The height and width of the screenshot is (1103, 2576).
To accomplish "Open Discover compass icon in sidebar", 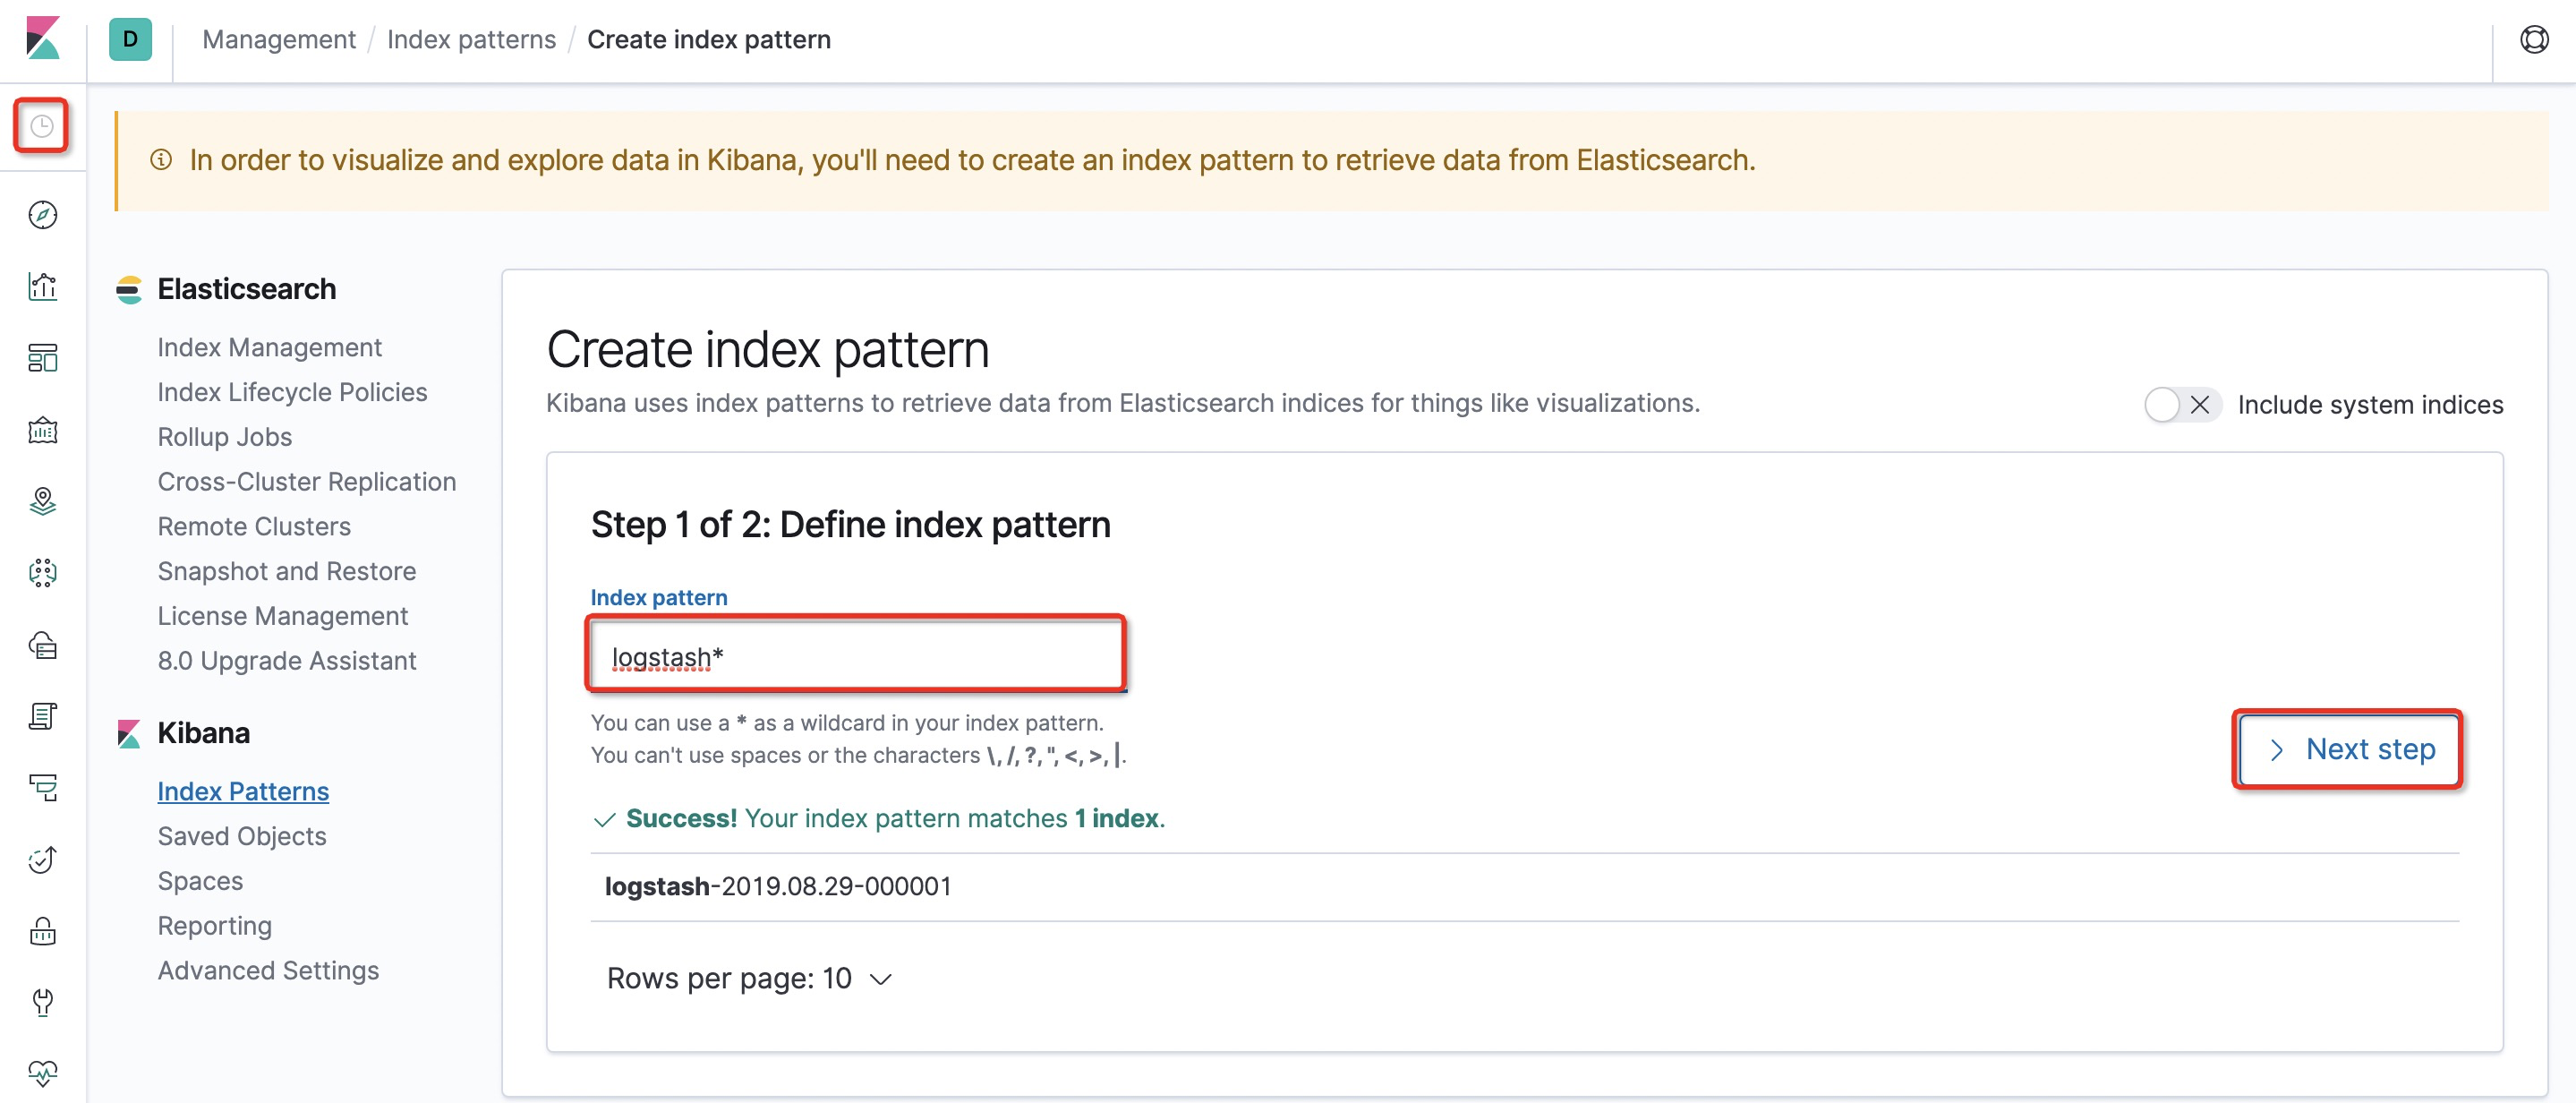I will (x=42, y=215).
